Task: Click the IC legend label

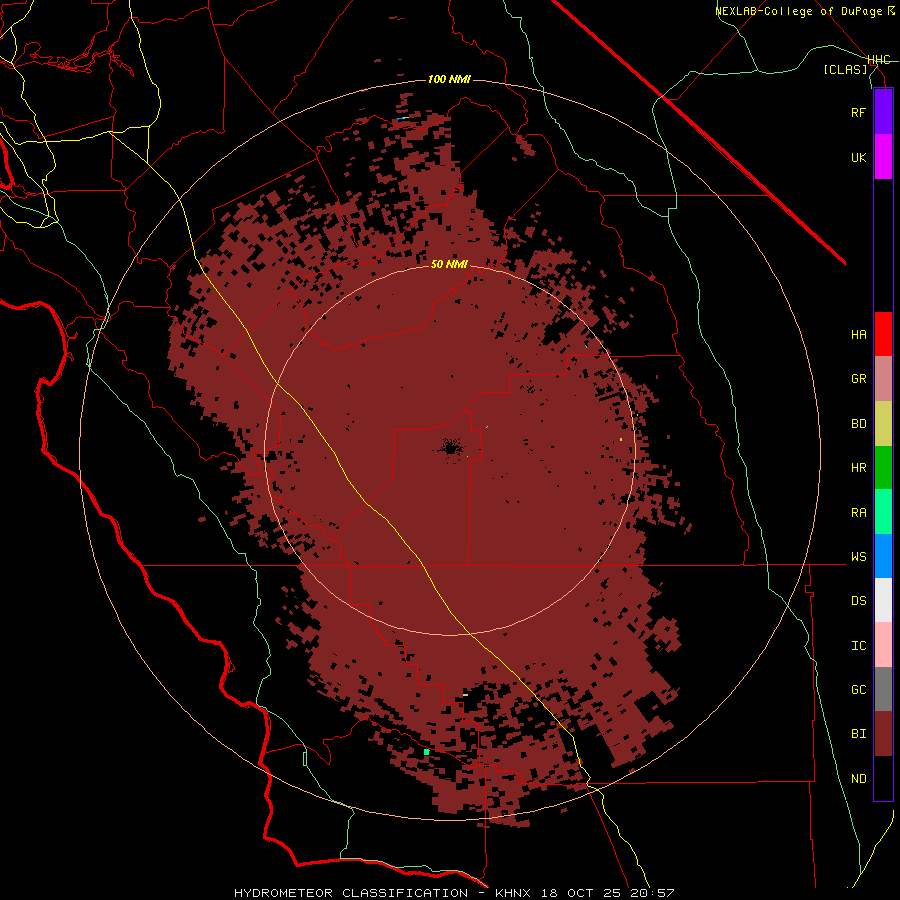Action: 859,646
